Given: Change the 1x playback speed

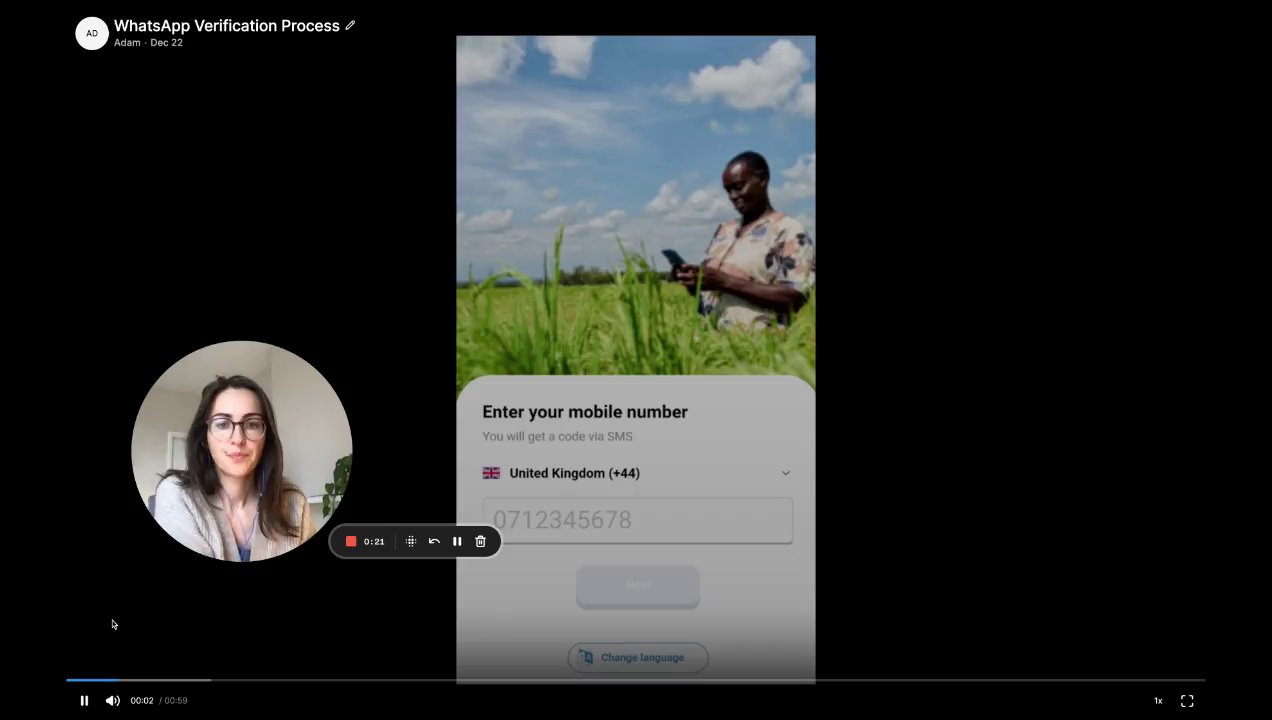Looking at the screenshot, I should point(1158,701).
